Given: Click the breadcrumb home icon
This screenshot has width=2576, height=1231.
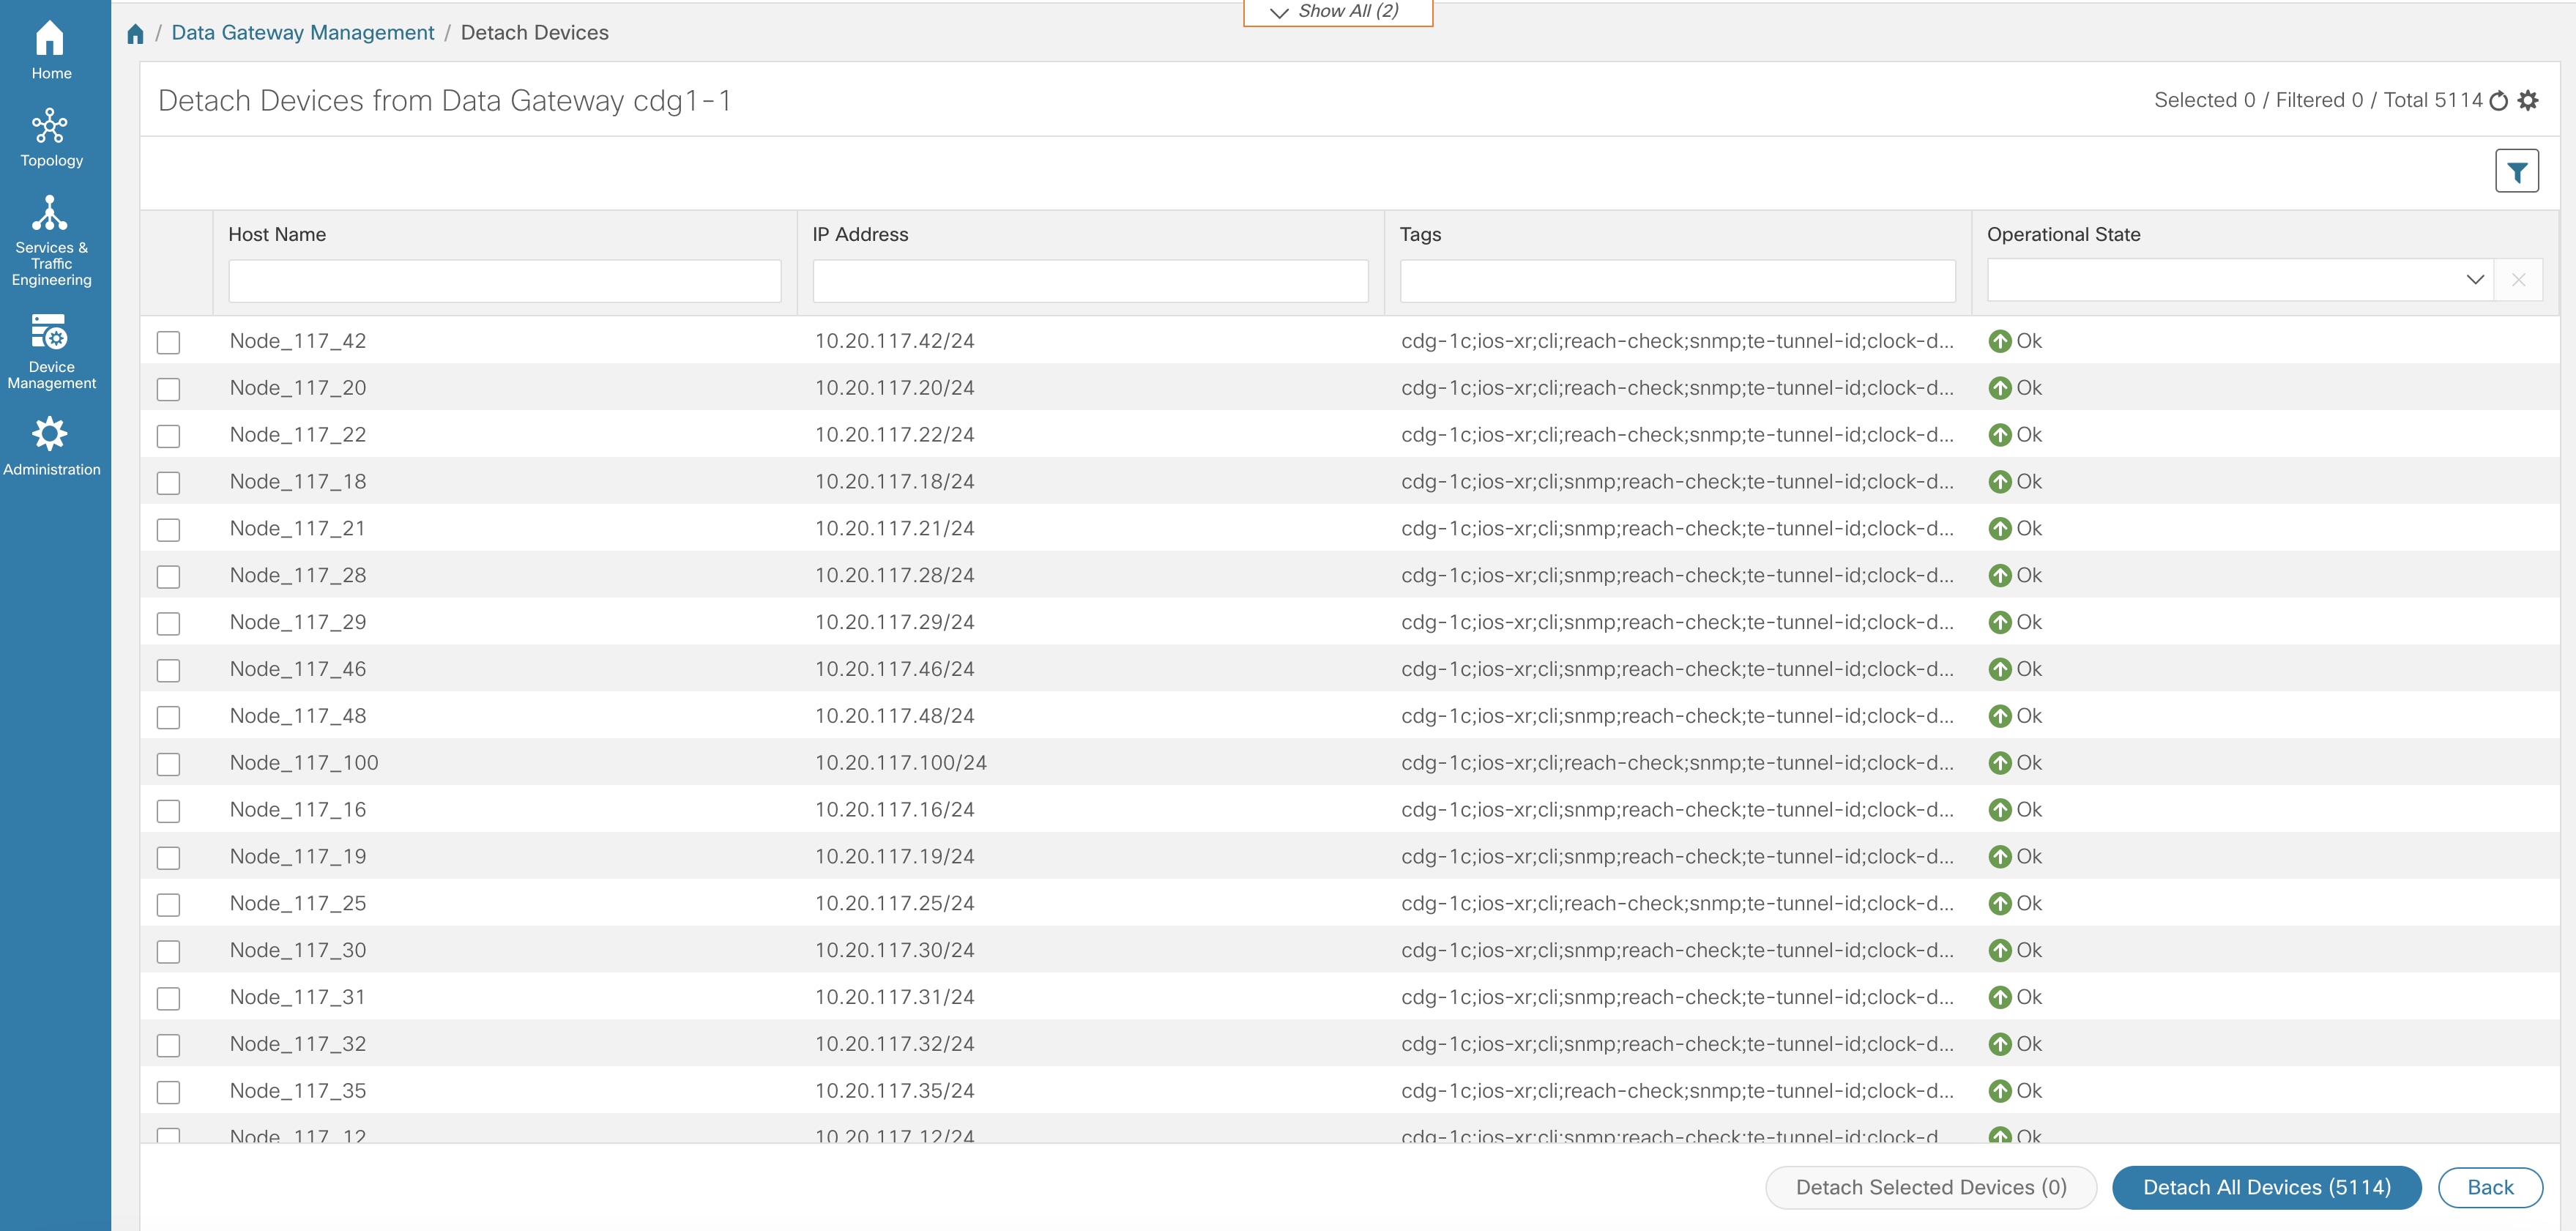Looking at the screenshot, I should coord(136,34).
